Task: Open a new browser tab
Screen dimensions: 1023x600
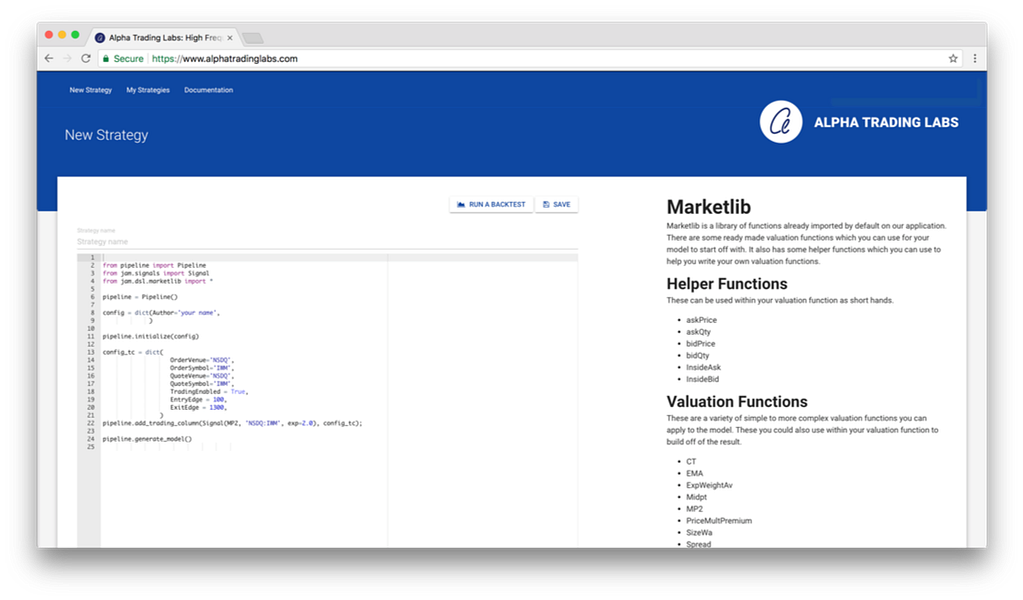Action: [252, 38]
